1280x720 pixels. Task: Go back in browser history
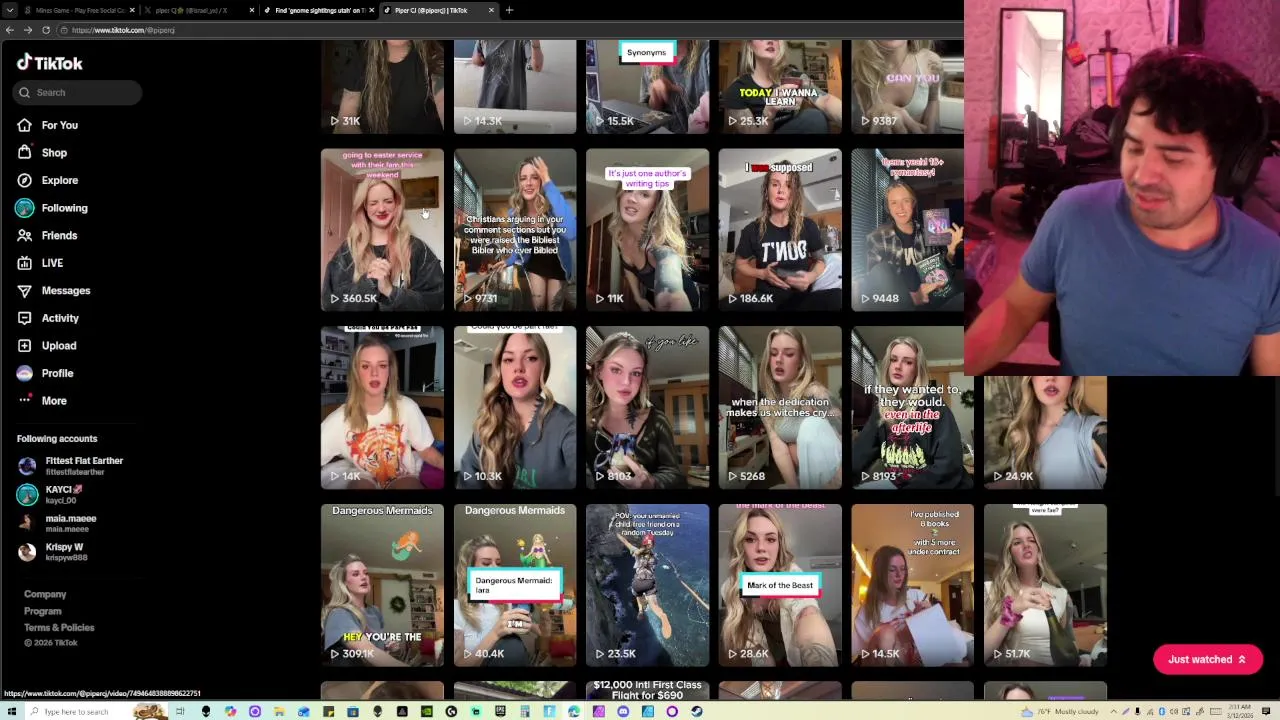click(10, 30)
